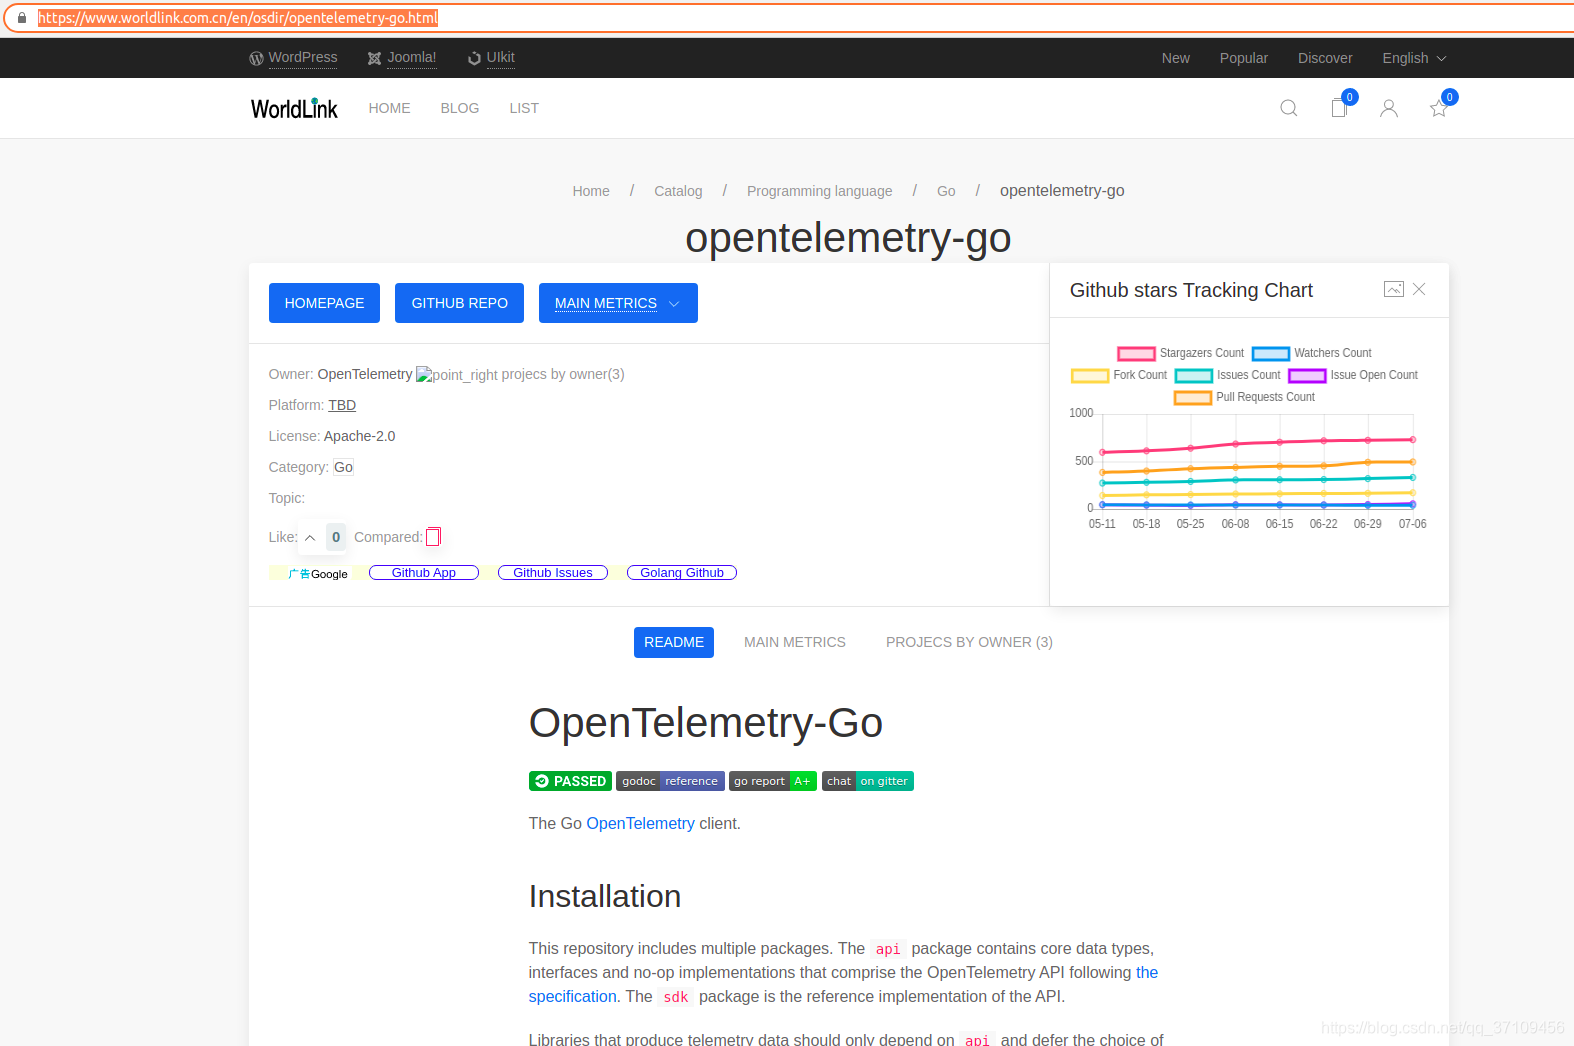Image resolution: width=1574 pixels, height=1046 pixels.
Task: Click the Go breadcrumb
Action: tap(946, 191)
